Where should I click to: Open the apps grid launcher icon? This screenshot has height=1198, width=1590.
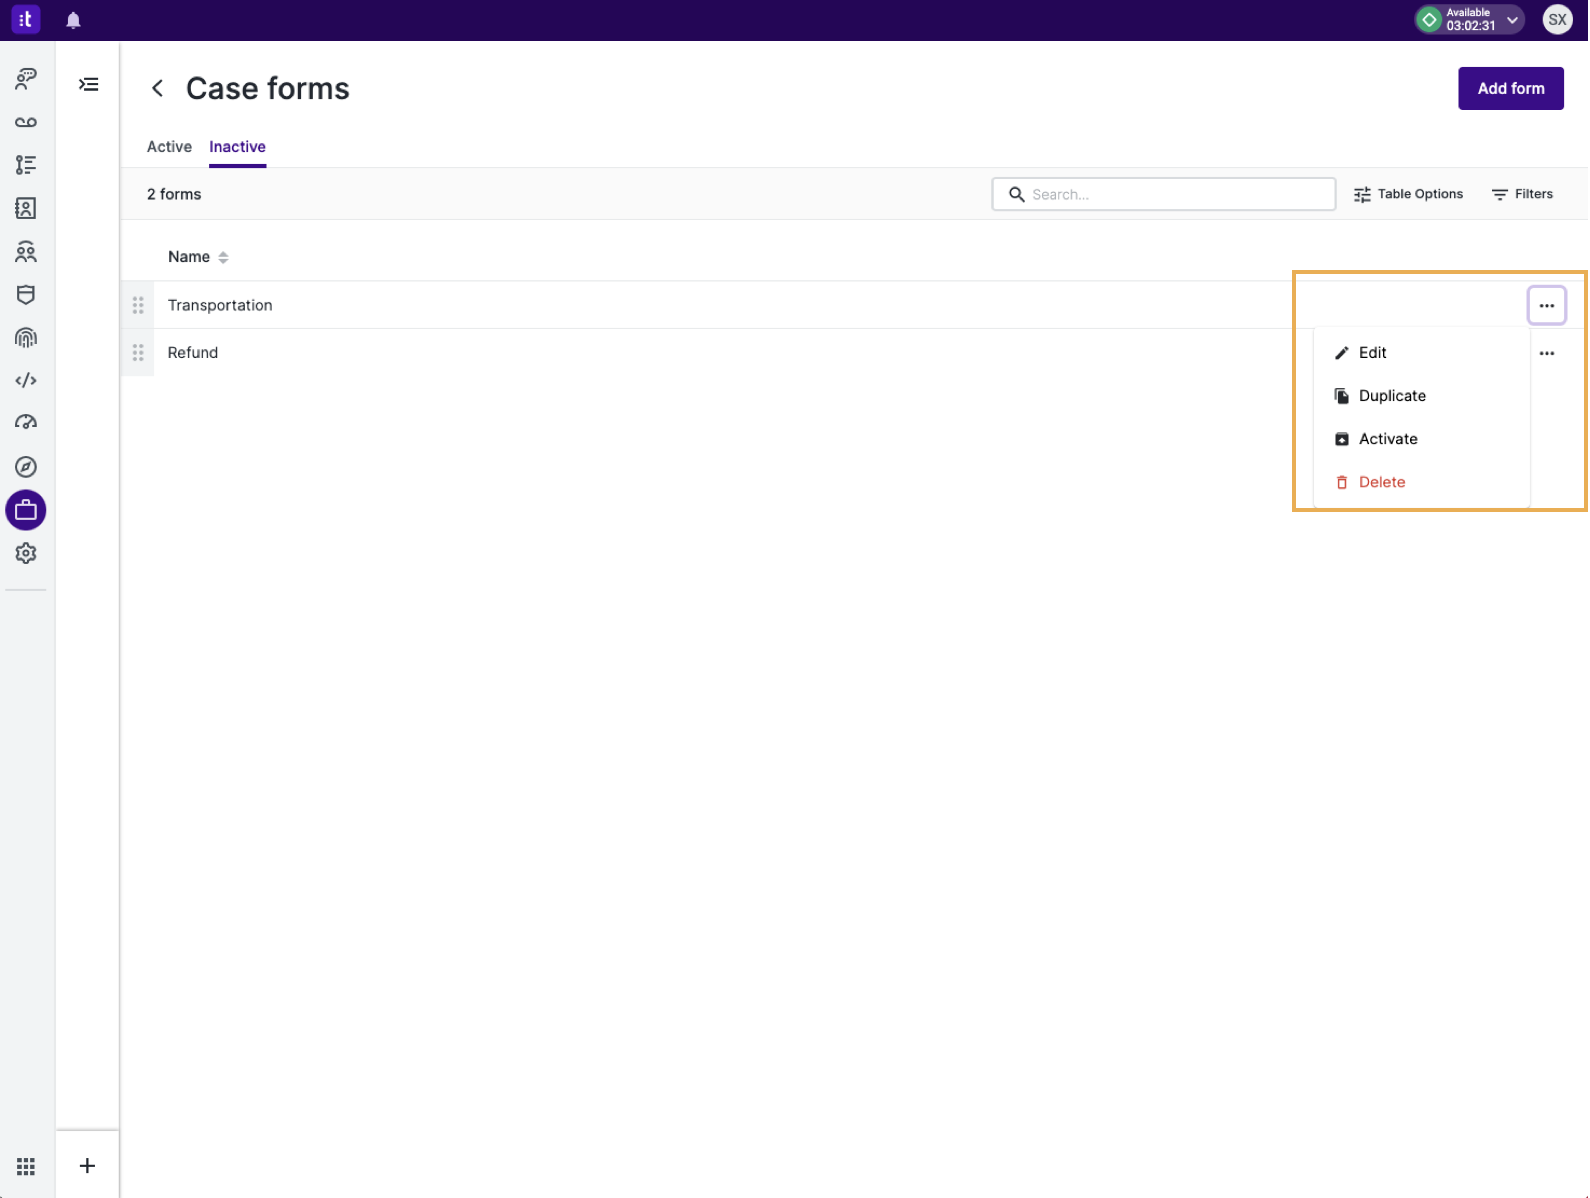tap(26, 1166)
